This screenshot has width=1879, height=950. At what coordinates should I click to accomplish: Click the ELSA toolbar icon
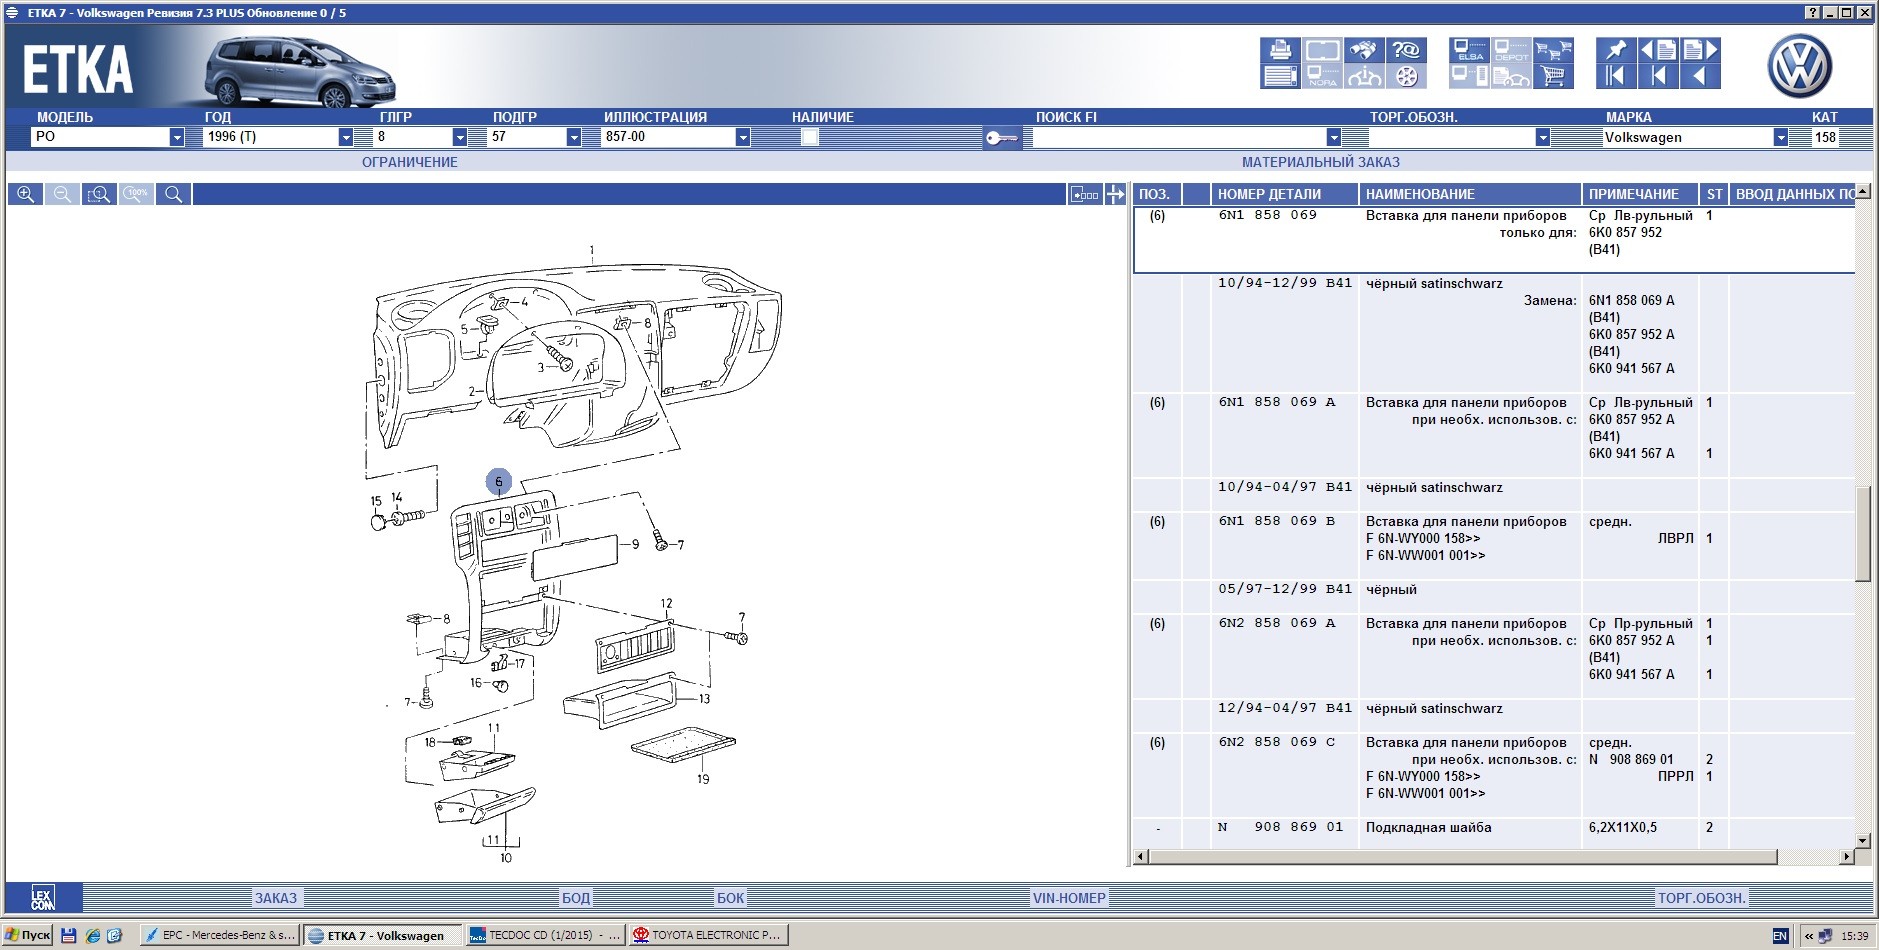point(1469,50)
